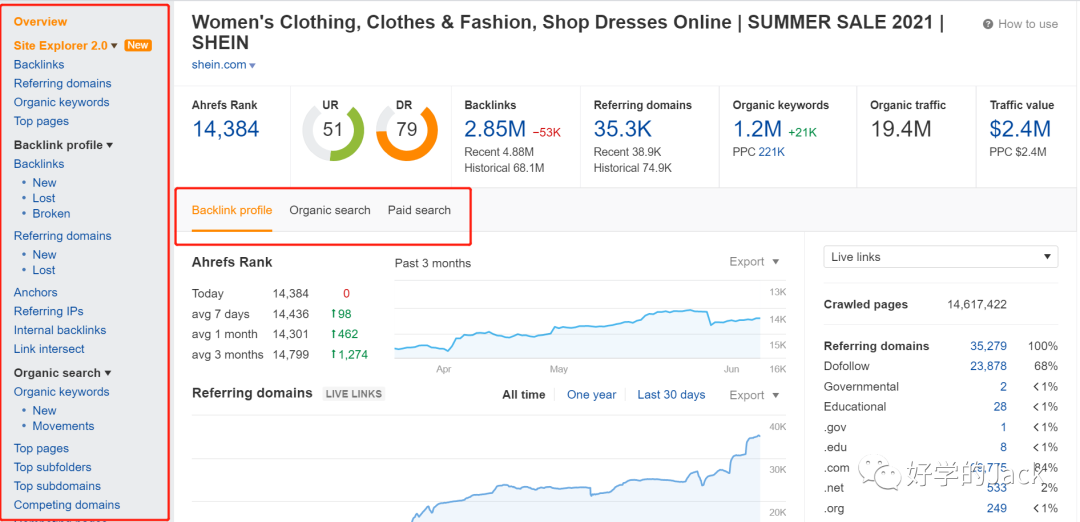
Task: Click the DR 79 donut gauge
Action: pos(407,131)
